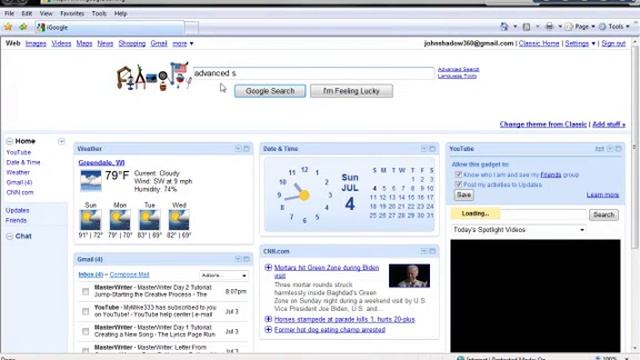The image size is (640, 360).
Task: Open the File menu
Action: pyautogui.click(x=9, y=13)
